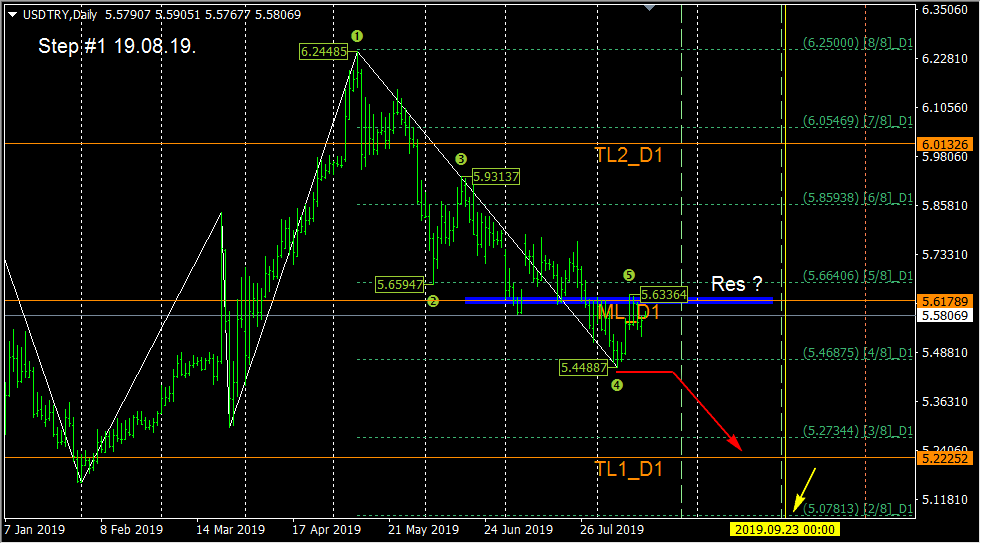Click the (5.27344) [3/8]_D1 level label
This screenshot has width=981, height=544.
(858, 431)
